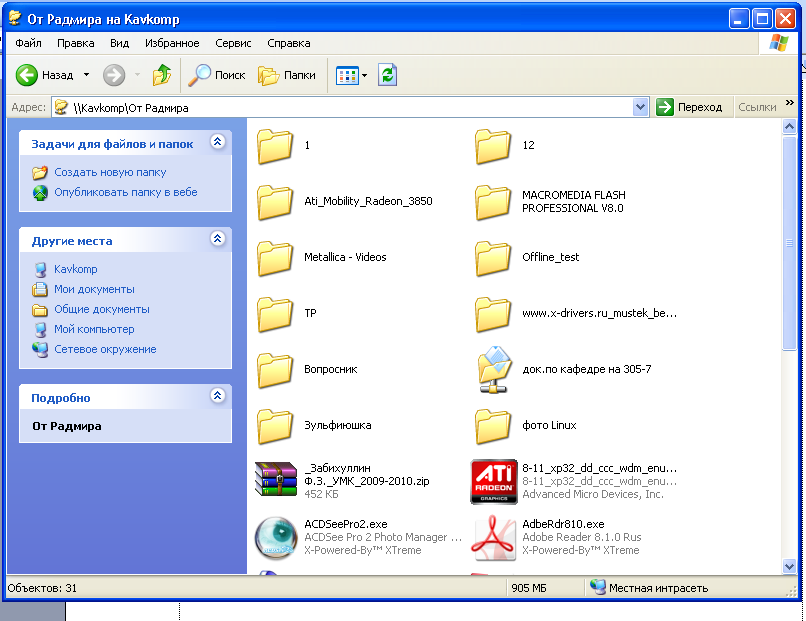Viewport: 806px width, 621px height.
Task: Select the Offline_test folder icon
Action: pyautogui.click(x=493, y=258)
